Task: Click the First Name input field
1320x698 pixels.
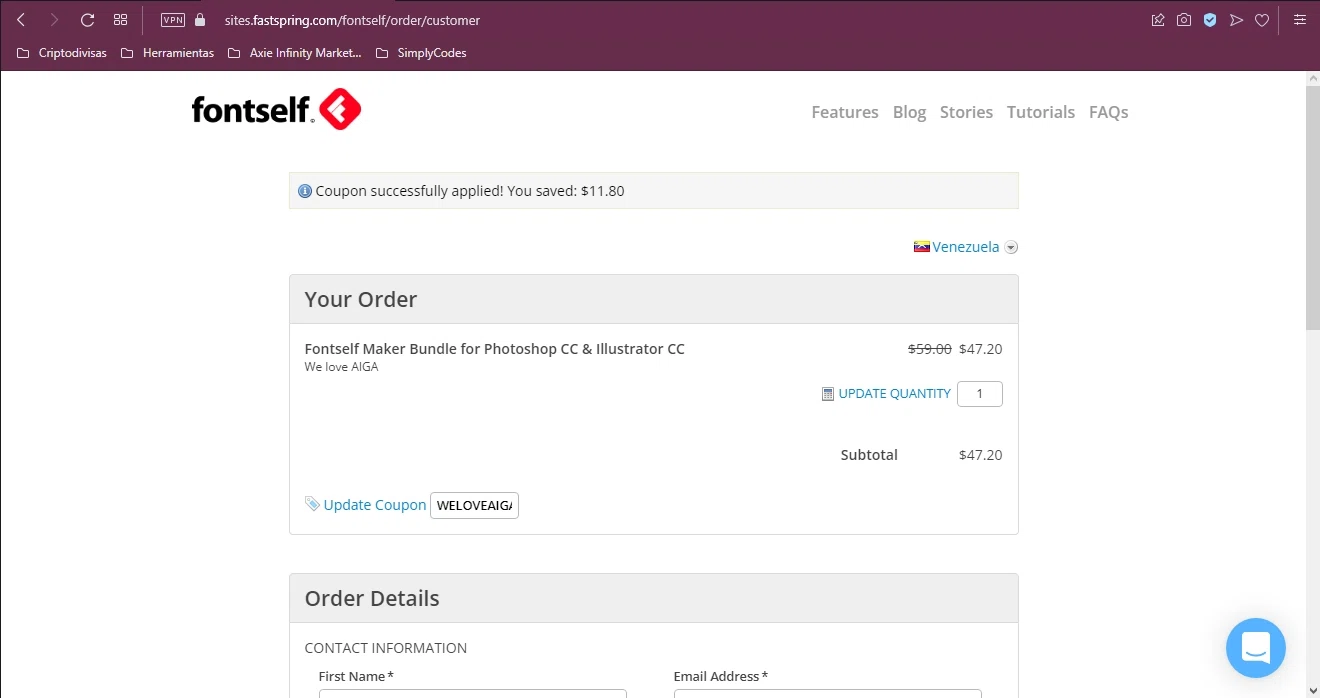Action: point(472,693)
